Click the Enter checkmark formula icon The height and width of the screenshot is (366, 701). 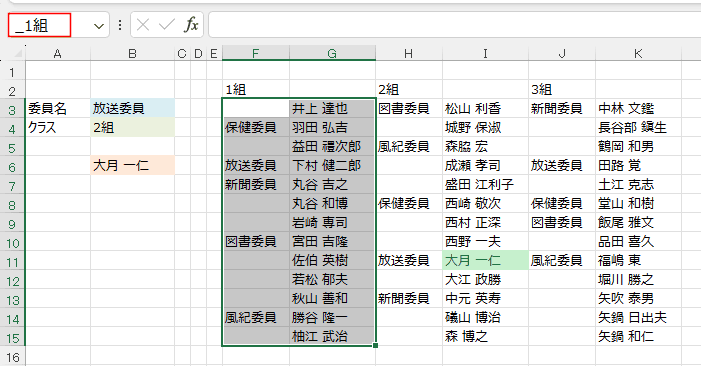(167, 25)
